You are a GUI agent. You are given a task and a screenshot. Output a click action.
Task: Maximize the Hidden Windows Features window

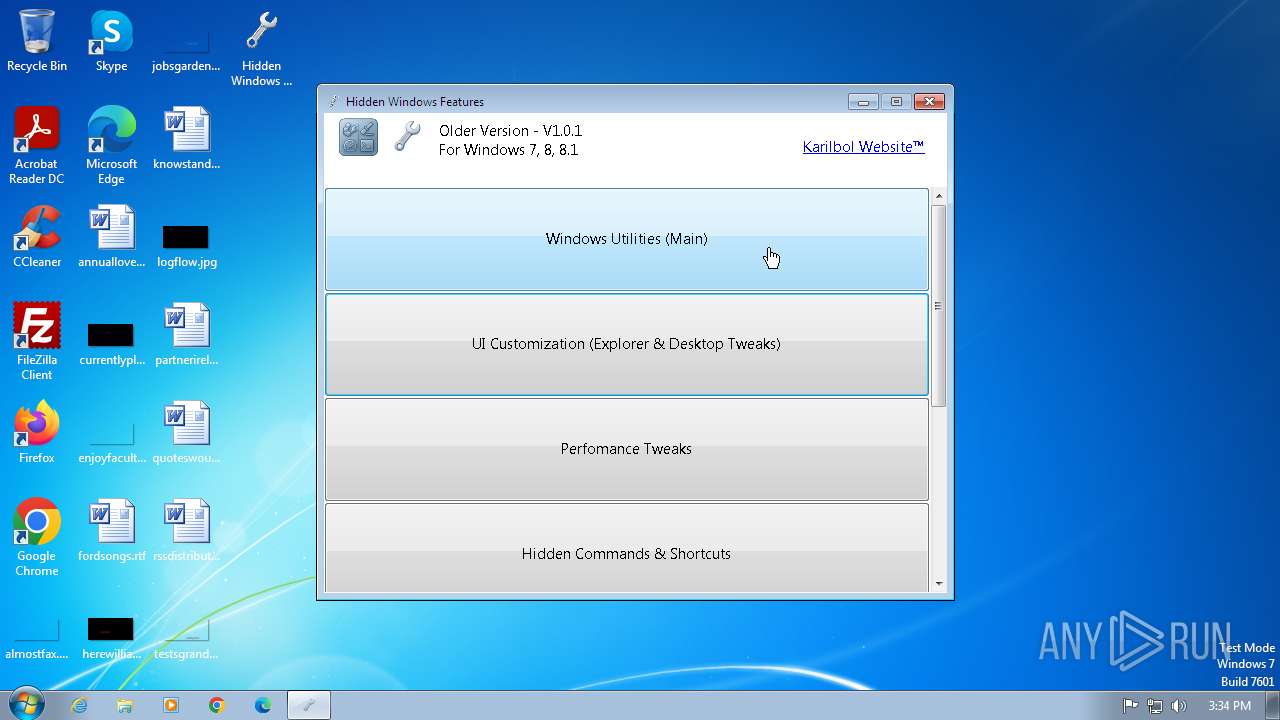[x=896, y=101]
